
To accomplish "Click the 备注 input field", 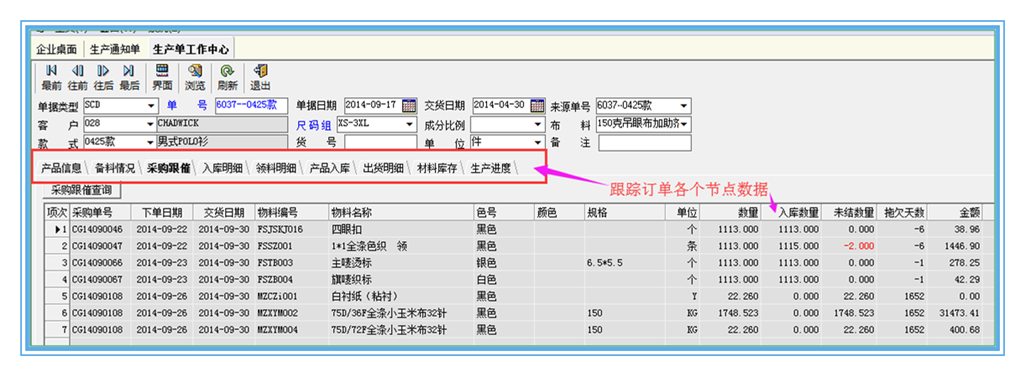I will (645, 142).
